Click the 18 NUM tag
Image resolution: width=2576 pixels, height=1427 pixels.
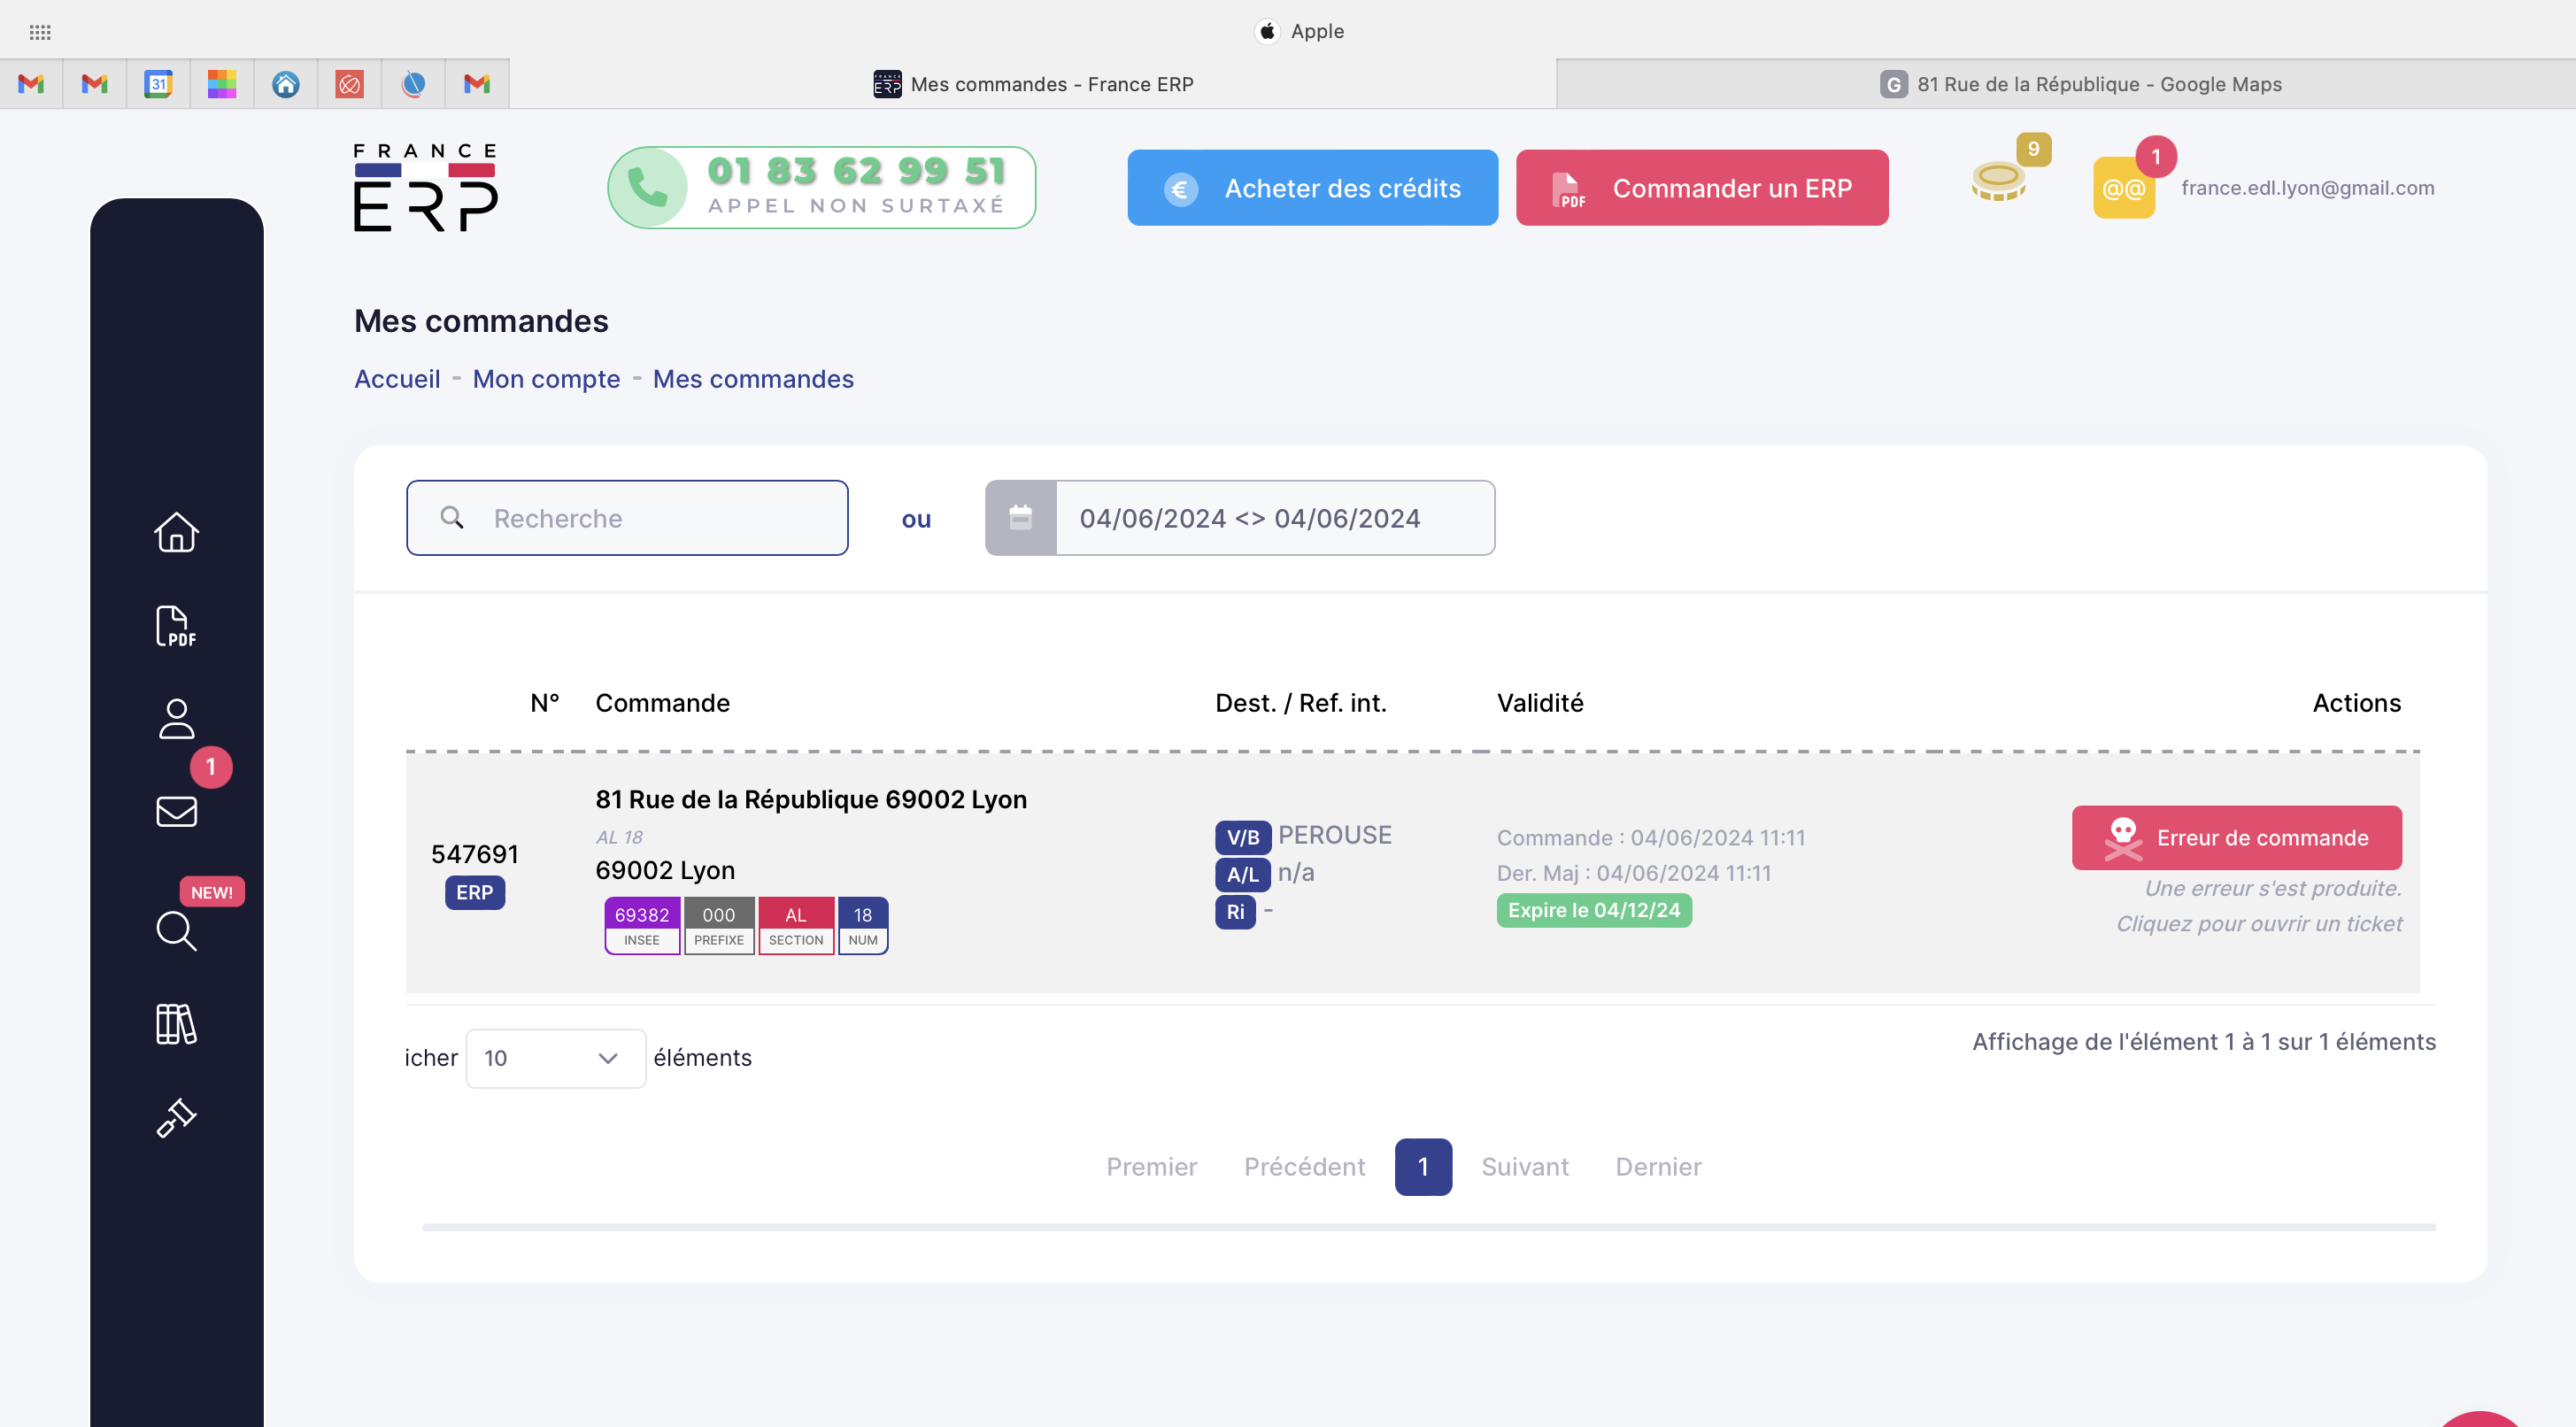(863, 925)
